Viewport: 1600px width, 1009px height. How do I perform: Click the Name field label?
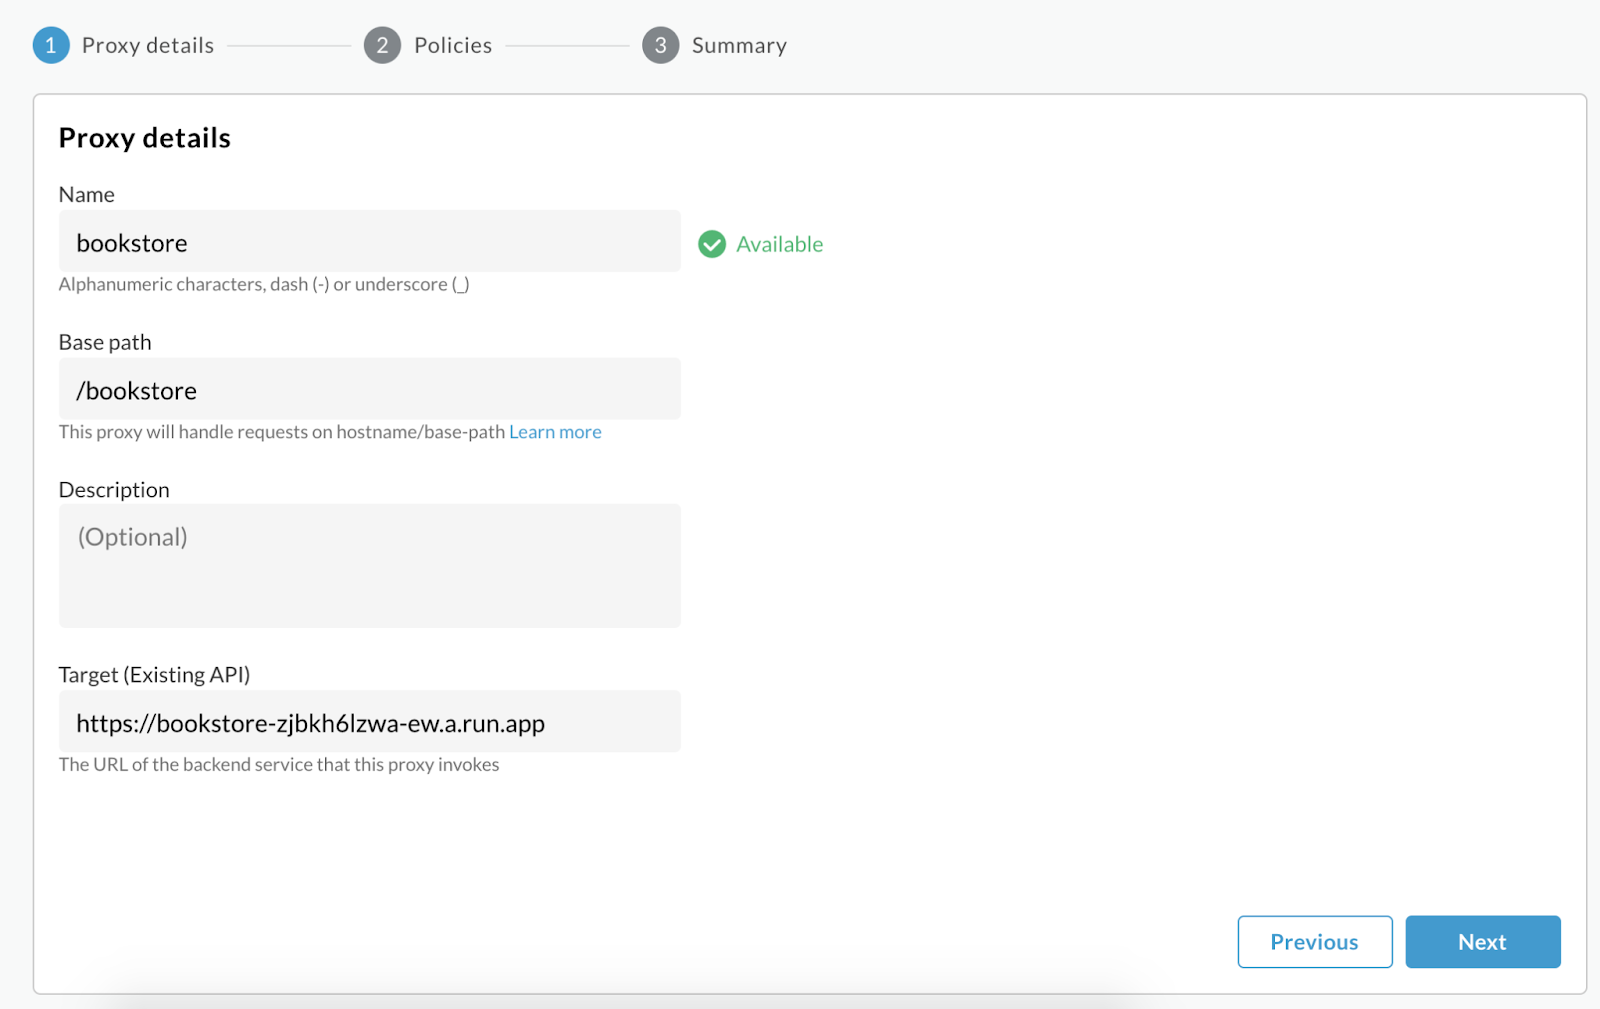tap(86, 194)
